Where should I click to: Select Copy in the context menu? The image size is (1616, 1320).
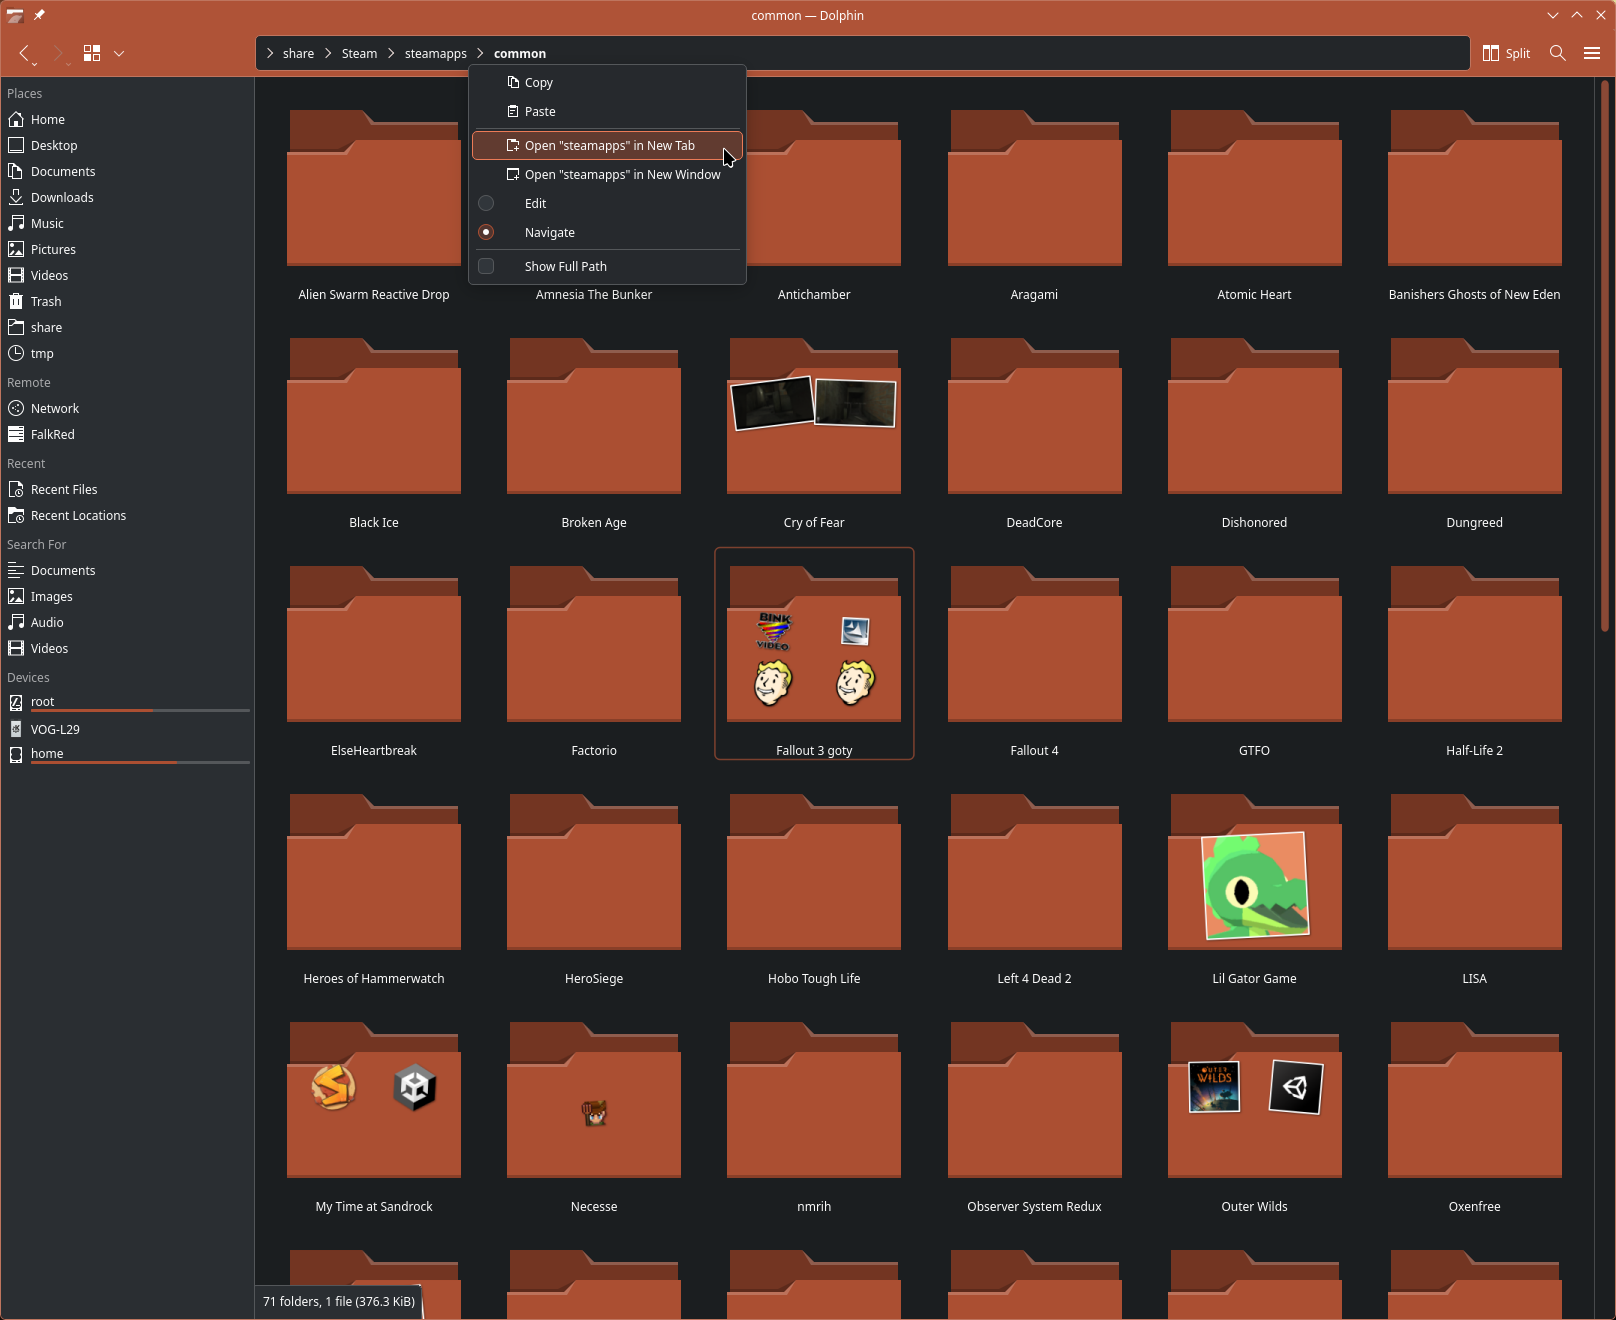coord(607,82)
